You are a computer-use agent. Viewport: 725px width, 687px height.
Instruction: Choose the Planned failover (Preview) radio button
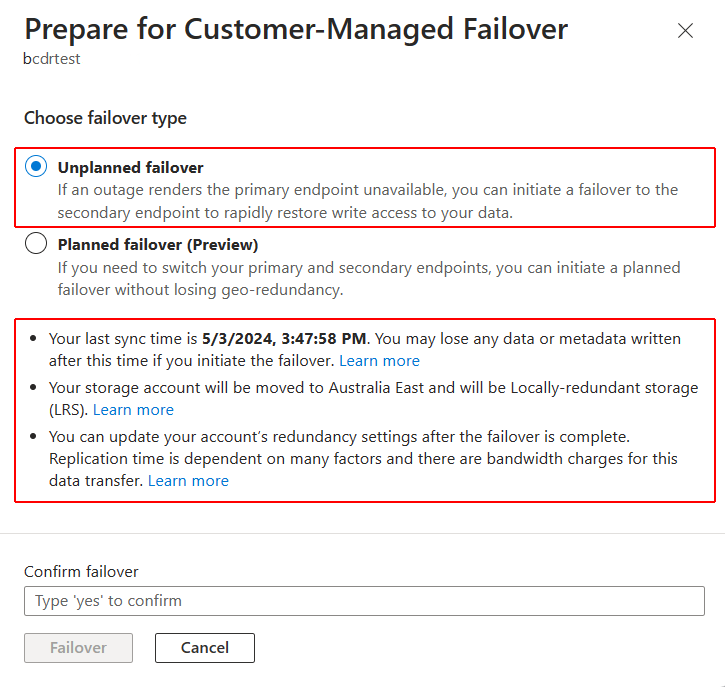[x=36, y=244]
